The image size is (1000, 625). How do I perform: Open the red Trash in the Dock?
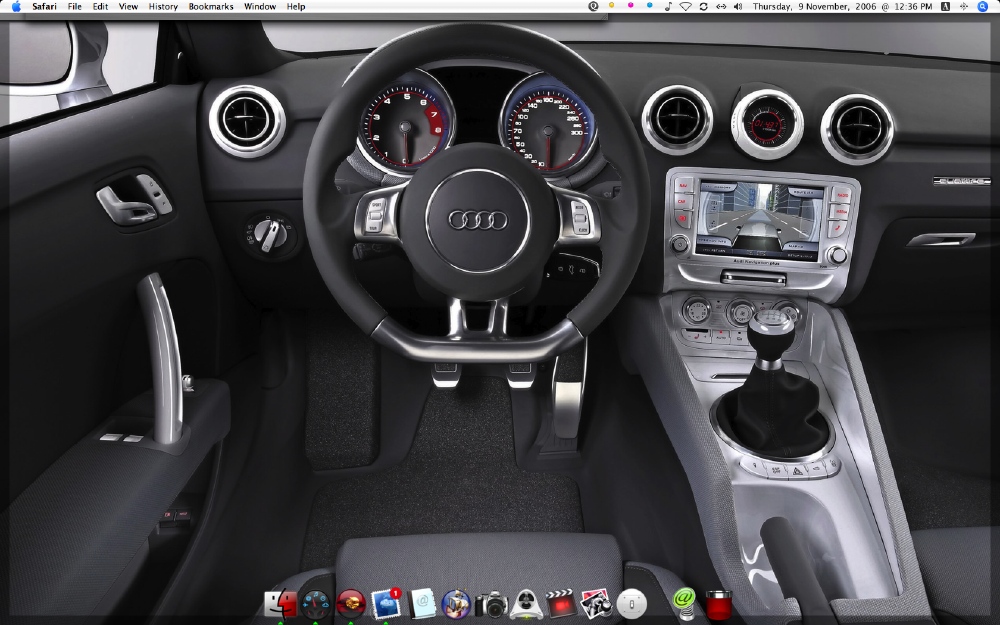pyautogui.click(x=719, y=605)
